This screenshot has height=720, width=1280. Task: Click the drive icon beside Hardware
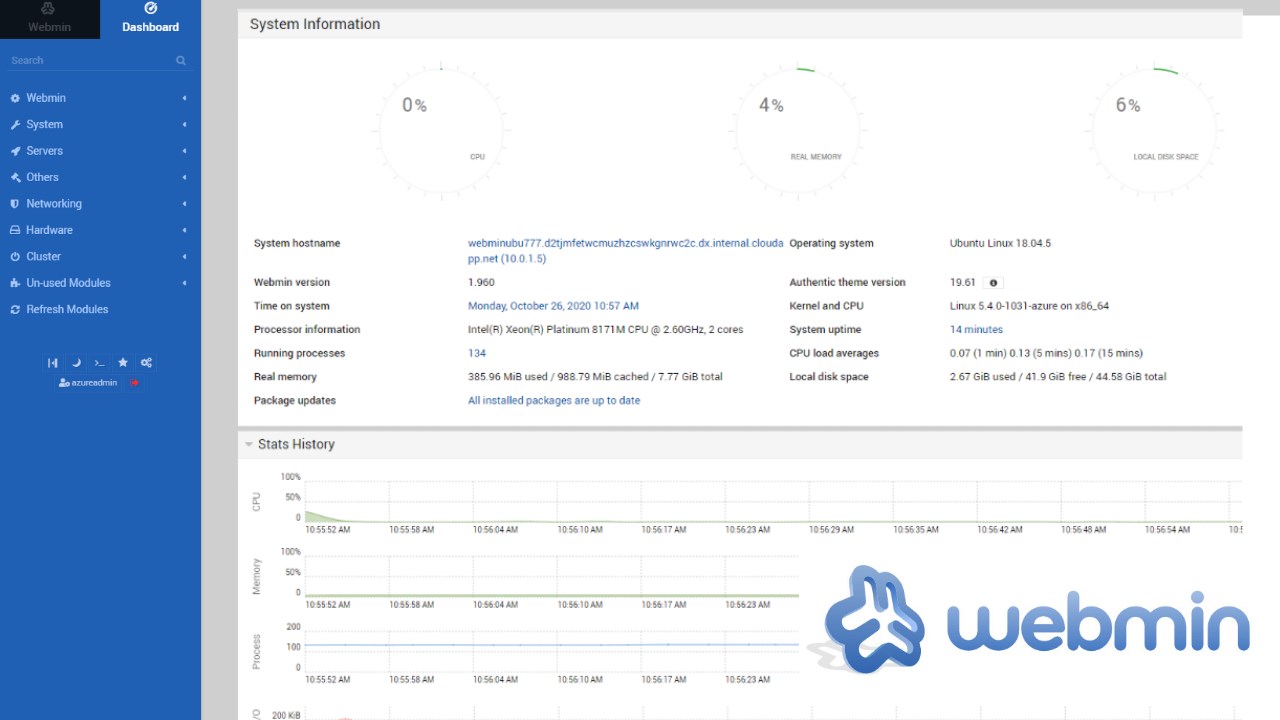(x=15, y=230)
